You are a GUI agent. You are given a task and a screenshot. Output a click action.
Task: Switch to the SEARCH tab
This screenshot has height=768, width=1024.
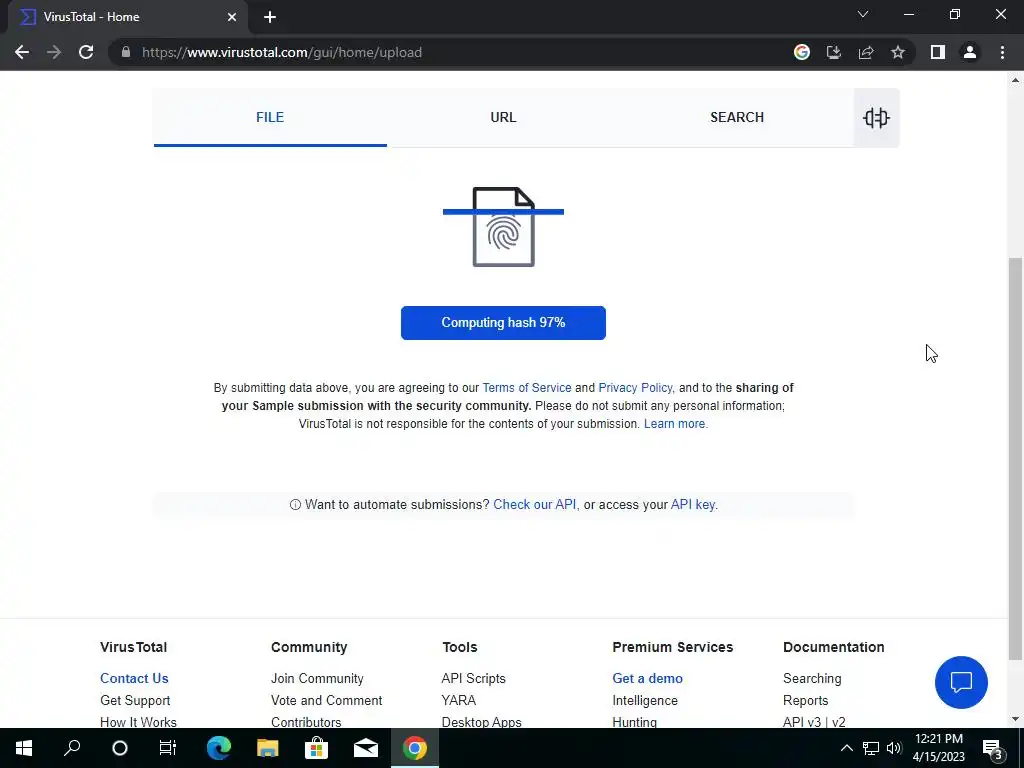[x=737, y=118]
